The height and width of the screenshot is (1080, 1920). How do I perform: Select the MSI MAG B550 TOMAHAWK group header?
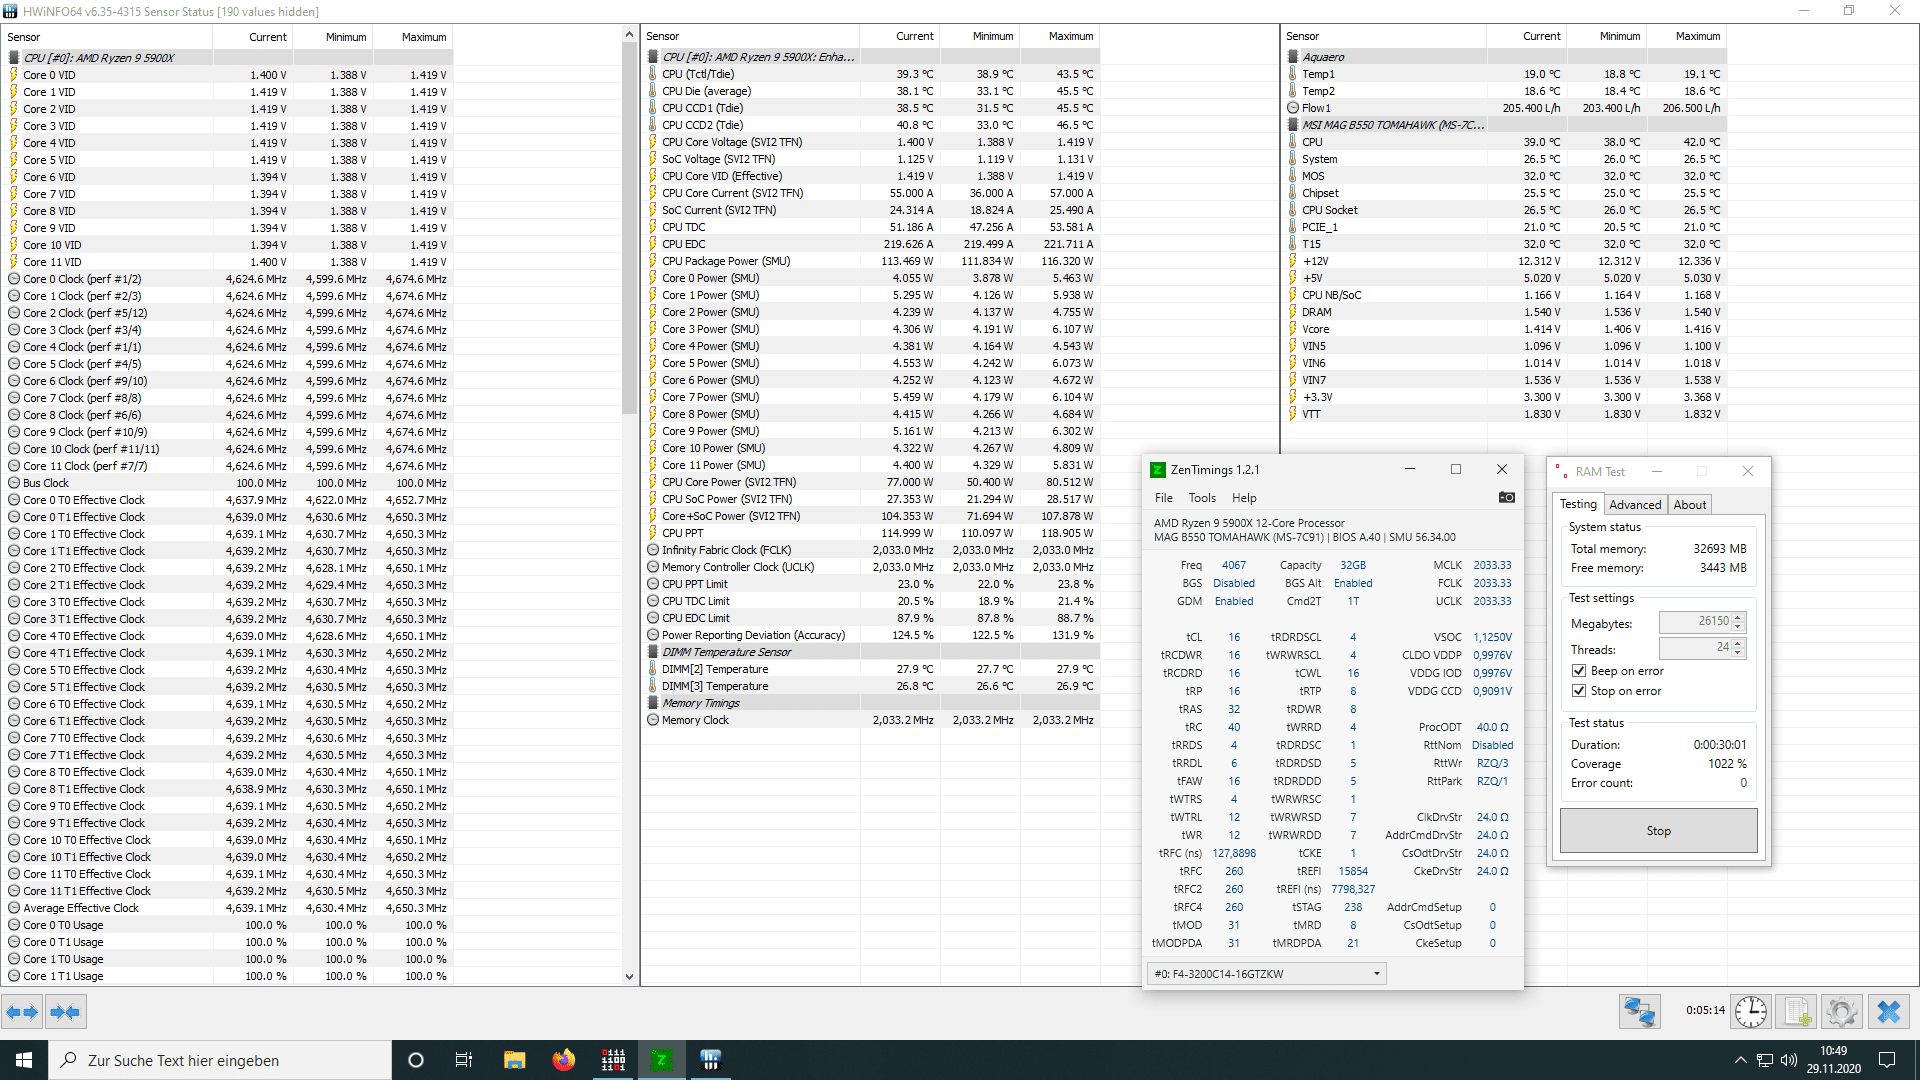(1504, 125)
